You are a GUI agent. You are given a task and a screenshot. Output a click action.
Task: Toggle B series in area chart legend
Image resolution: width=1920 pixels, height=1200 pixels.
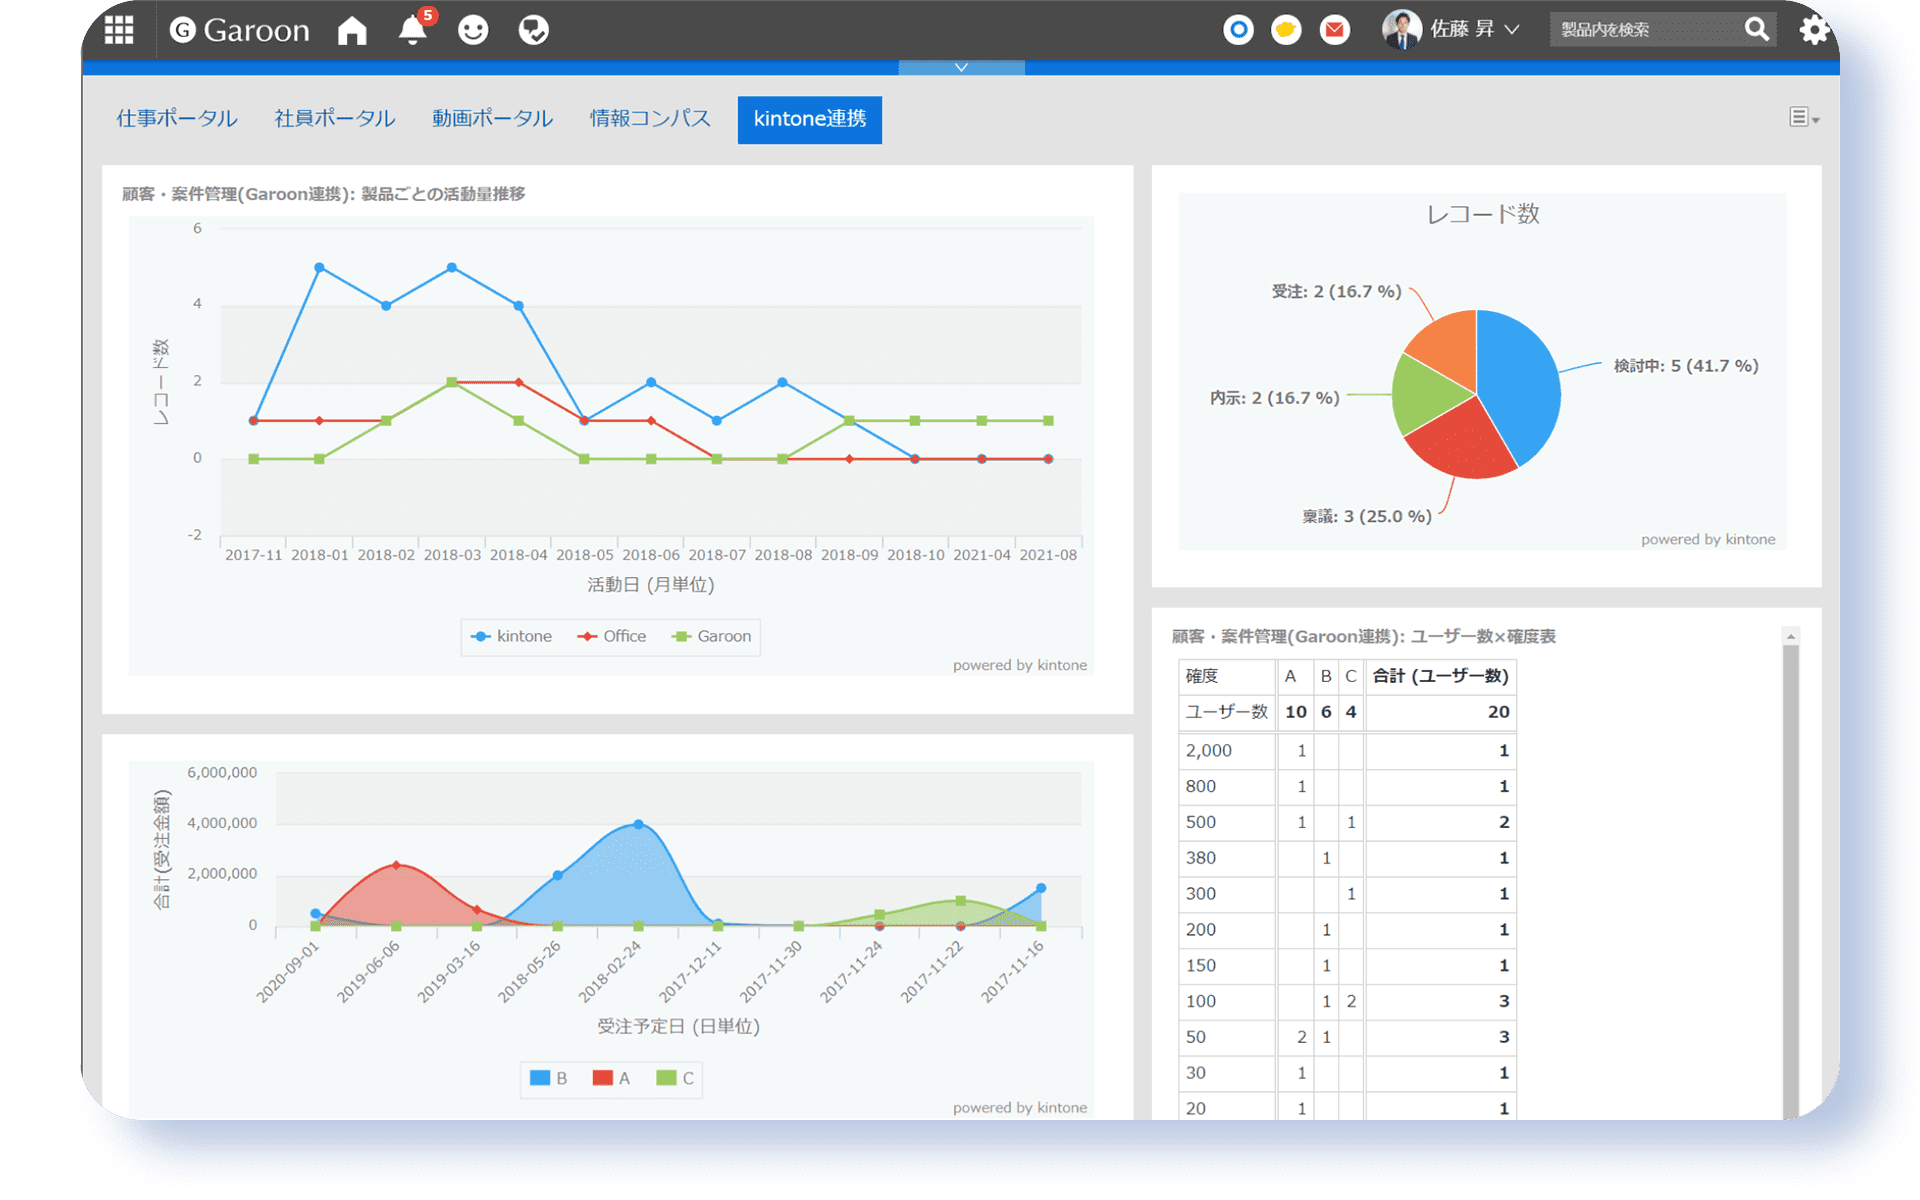point(549,1078)
